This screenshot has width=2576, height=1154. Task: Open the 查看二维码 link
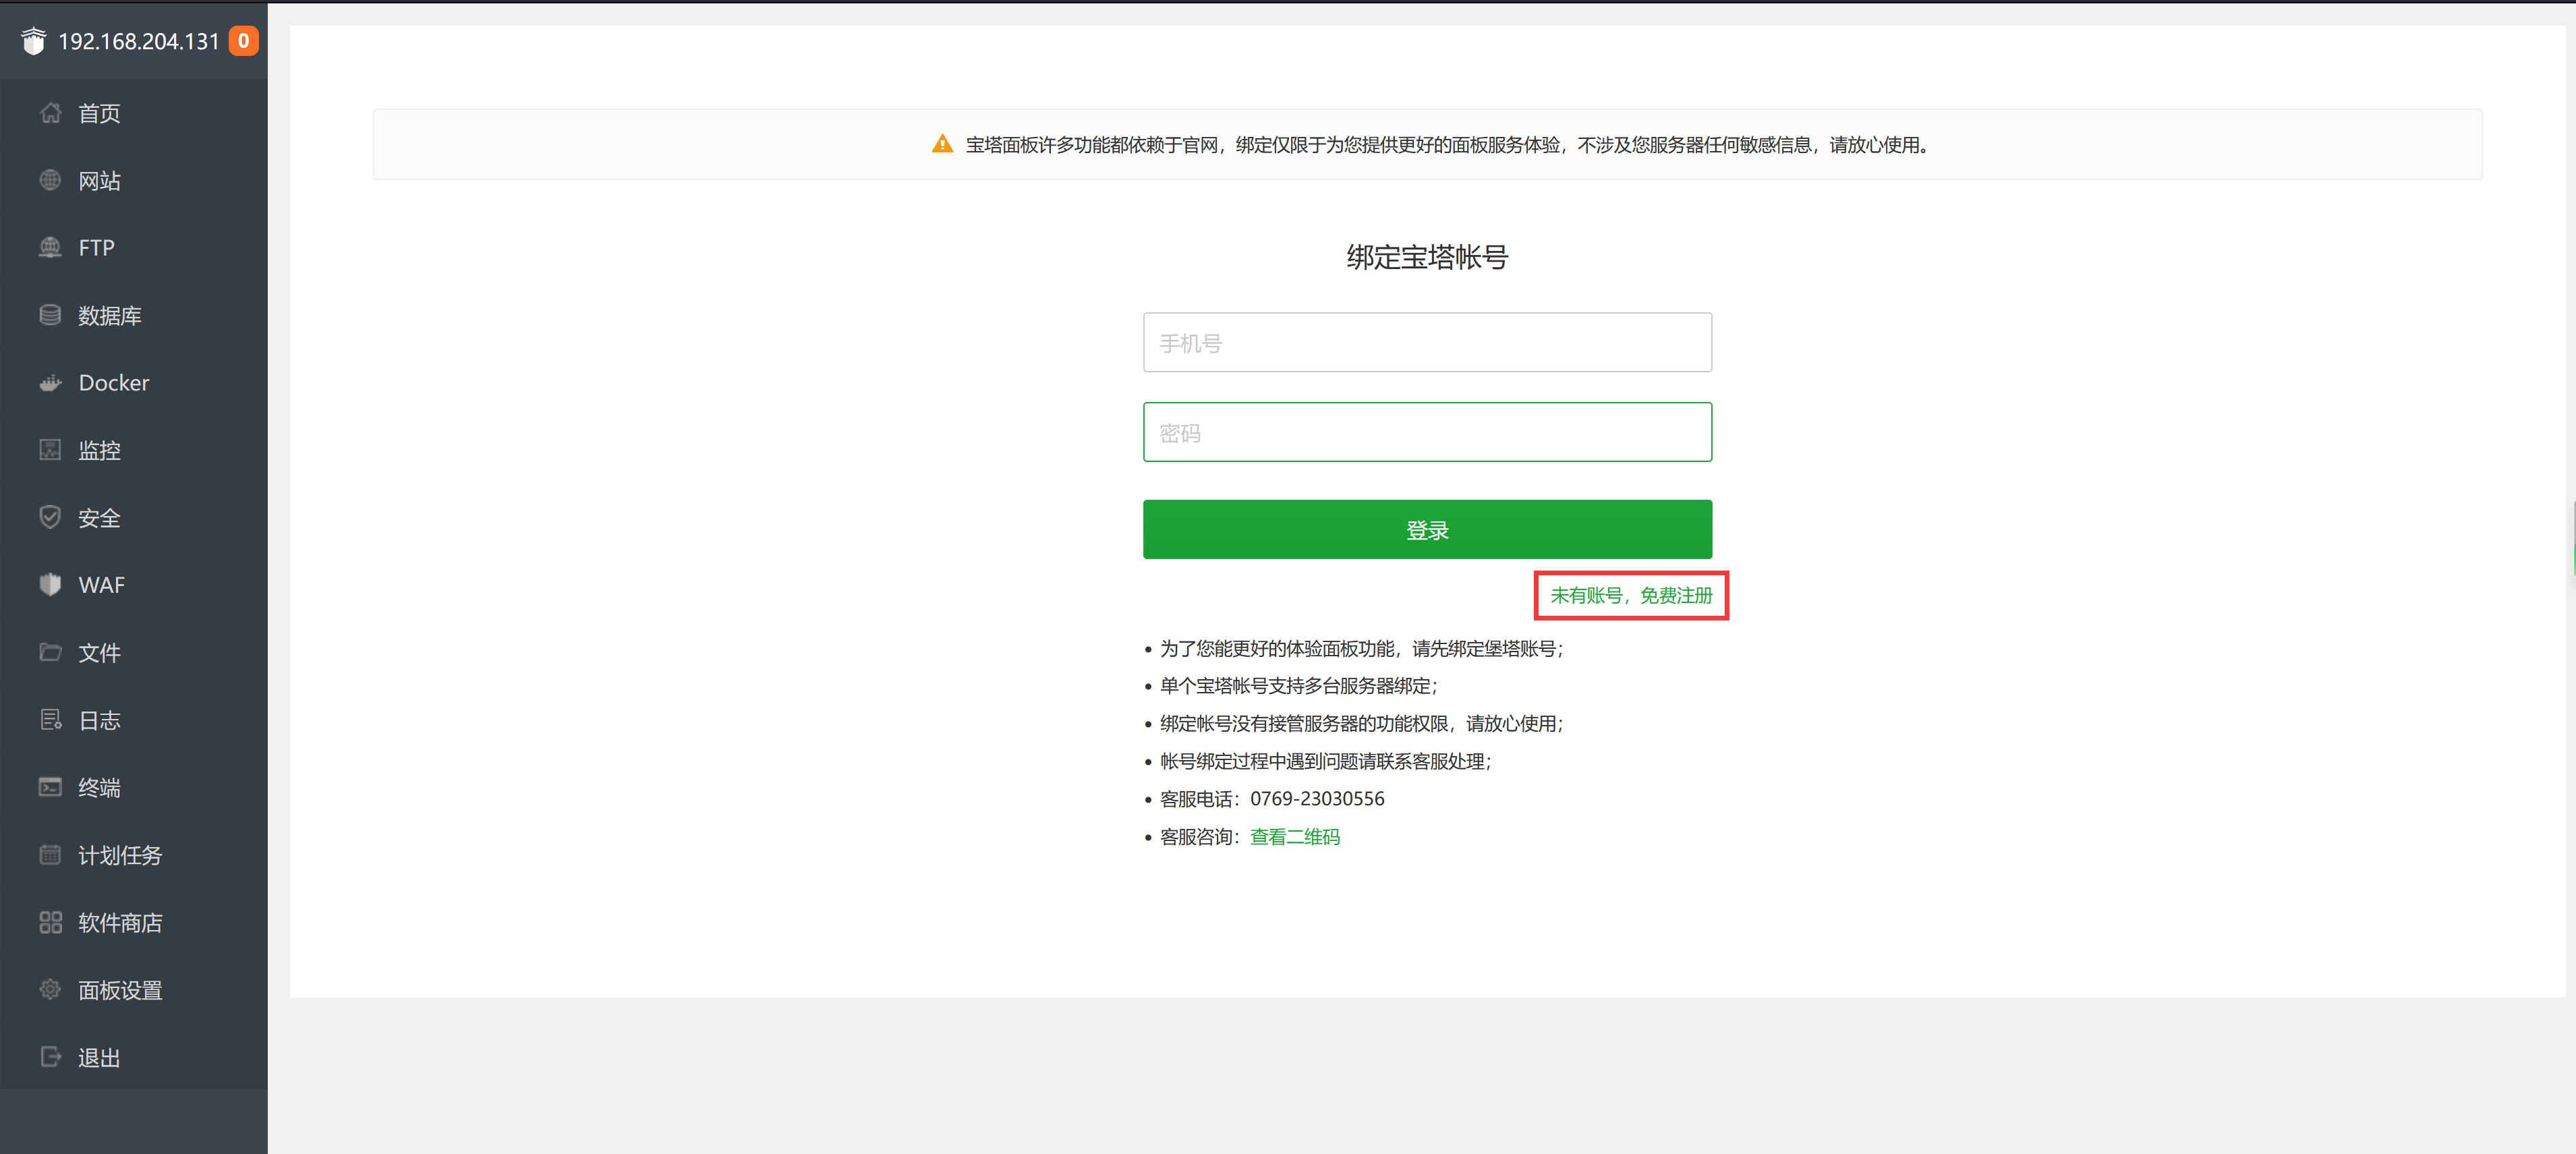[x=1294, y=837]
